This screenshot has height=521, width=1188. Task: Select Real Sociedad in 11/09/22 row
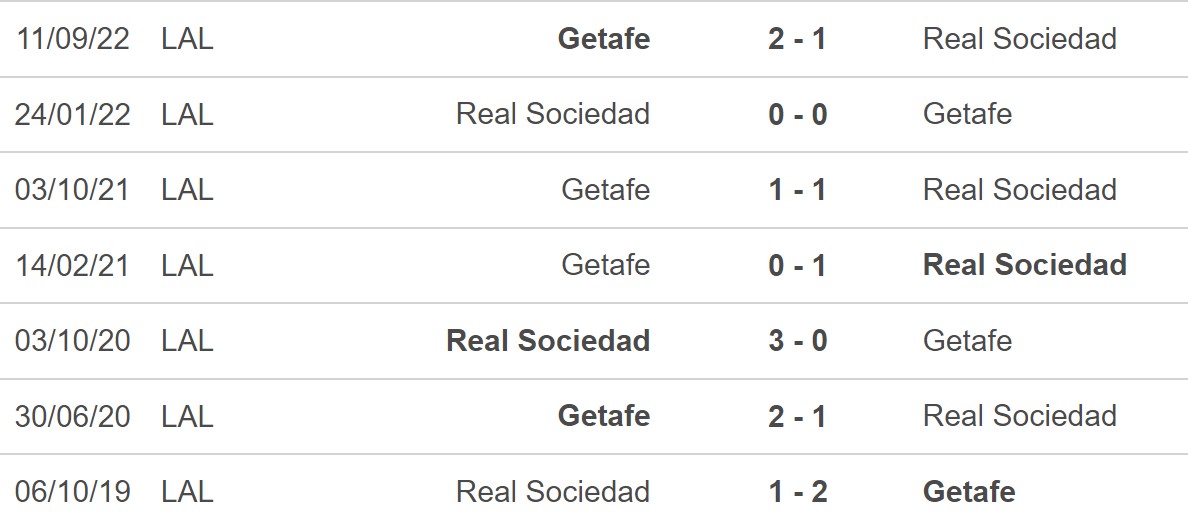coord(1020,39)
